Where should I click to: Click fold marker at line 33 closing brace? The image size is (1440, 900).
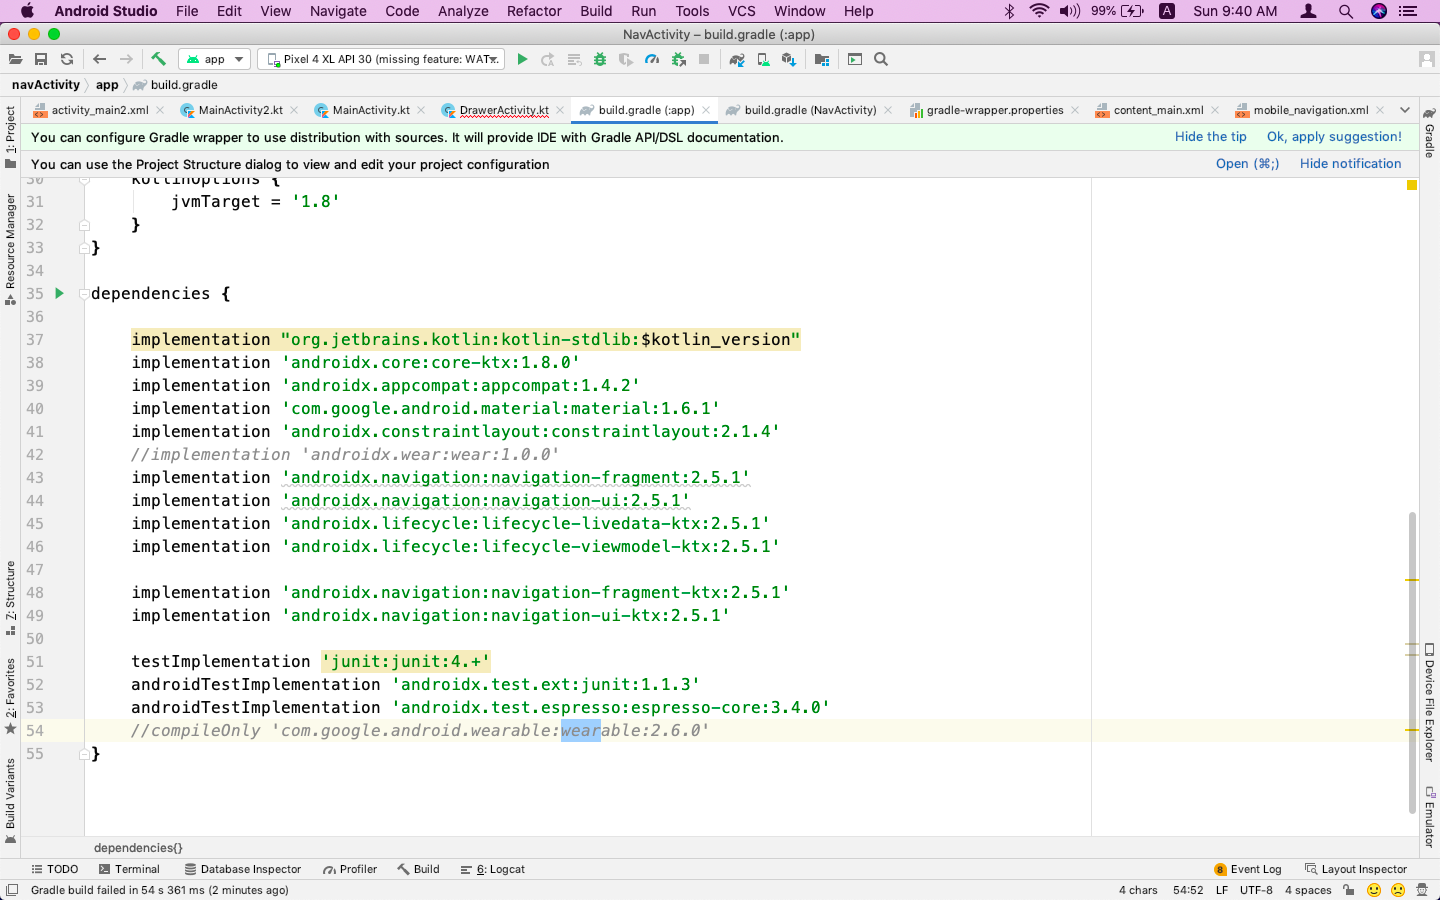[84, 248]
